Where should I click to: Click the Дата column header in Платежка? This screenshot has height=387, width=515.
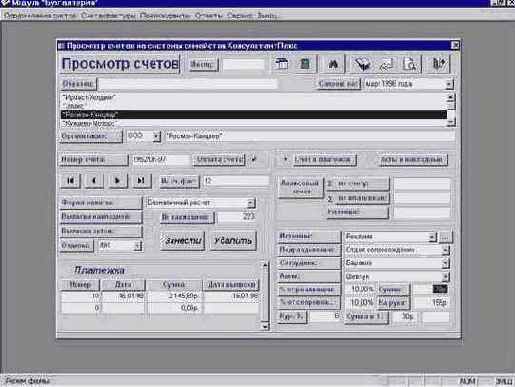[x=123, y=285]
